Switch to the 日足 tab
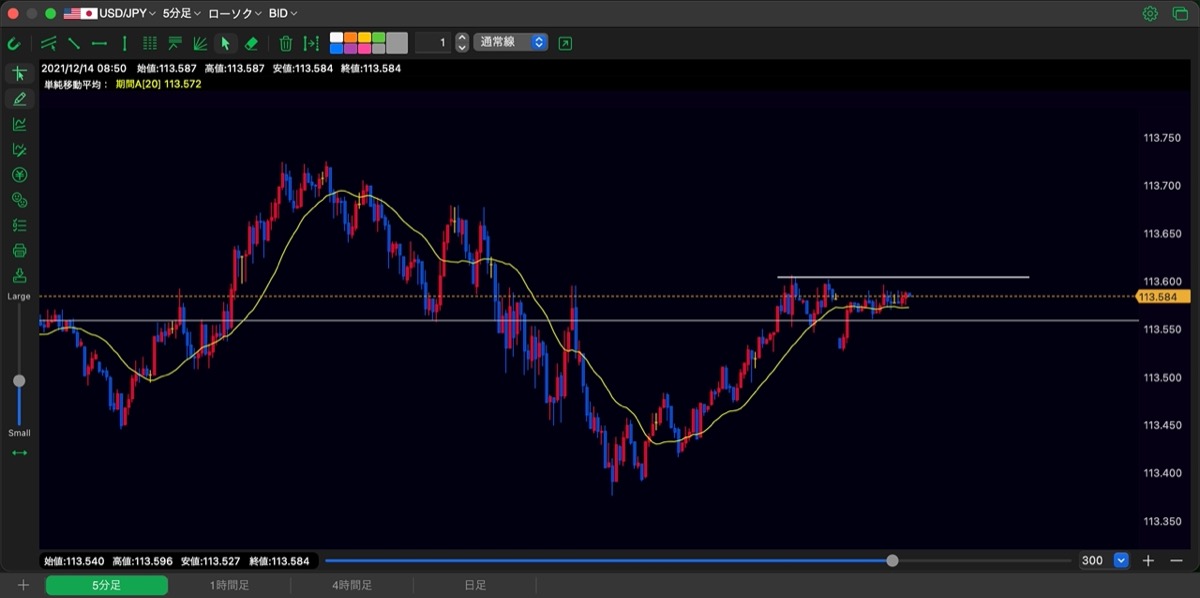Screen dimensions: 1200x598 475,585
